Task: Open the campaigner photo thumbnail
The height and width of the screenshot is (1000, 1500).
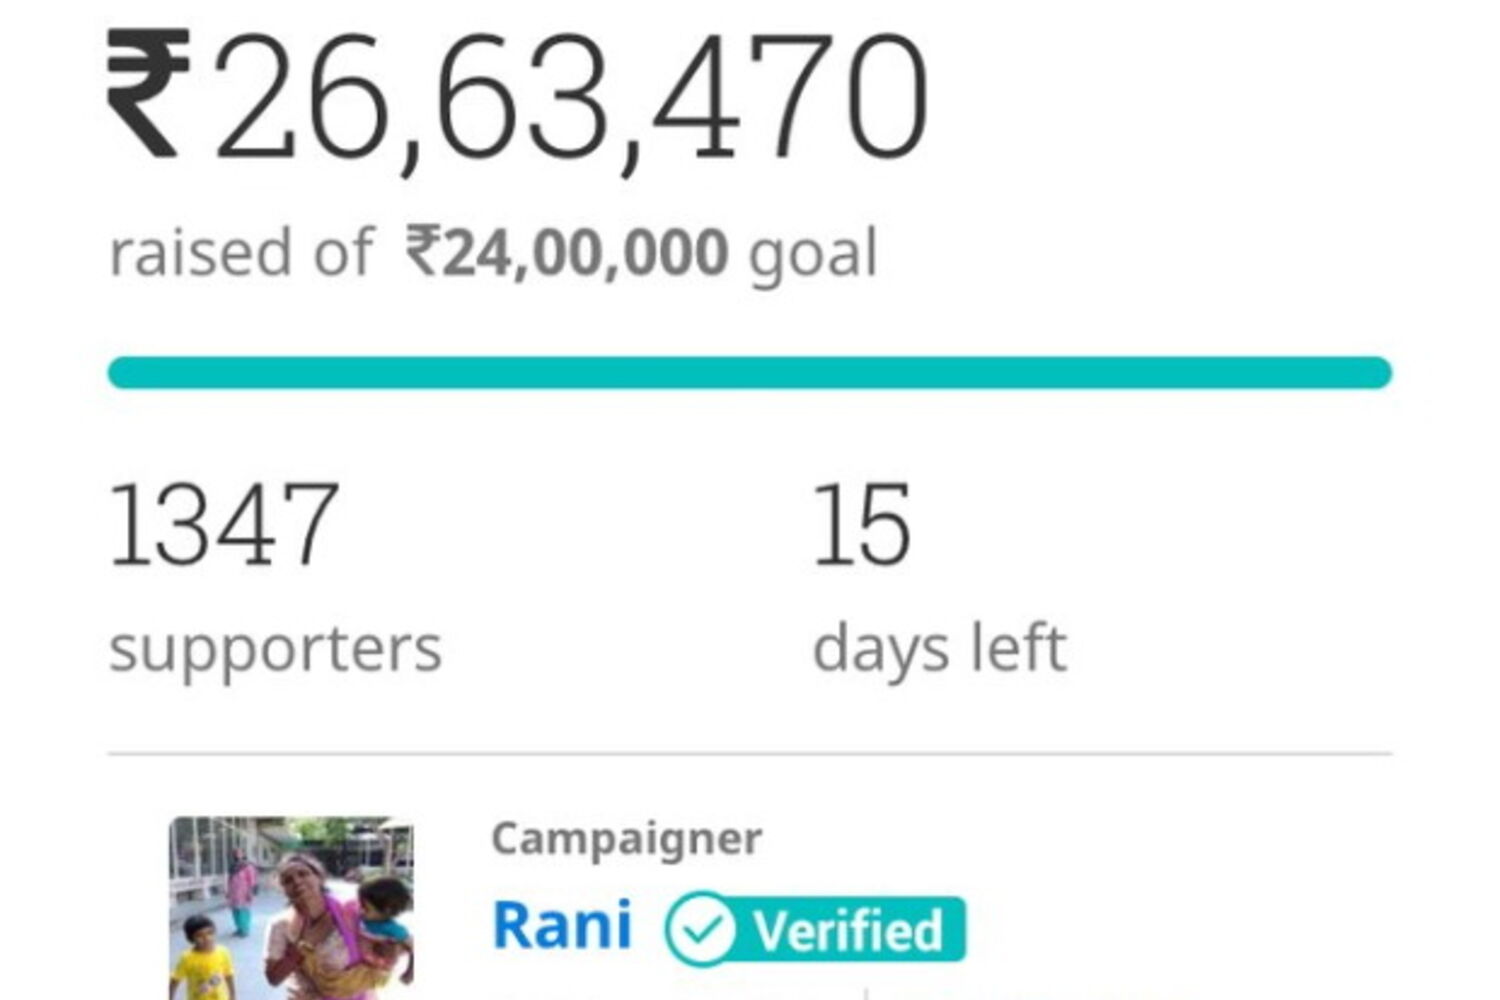Action: coord(291,908)
